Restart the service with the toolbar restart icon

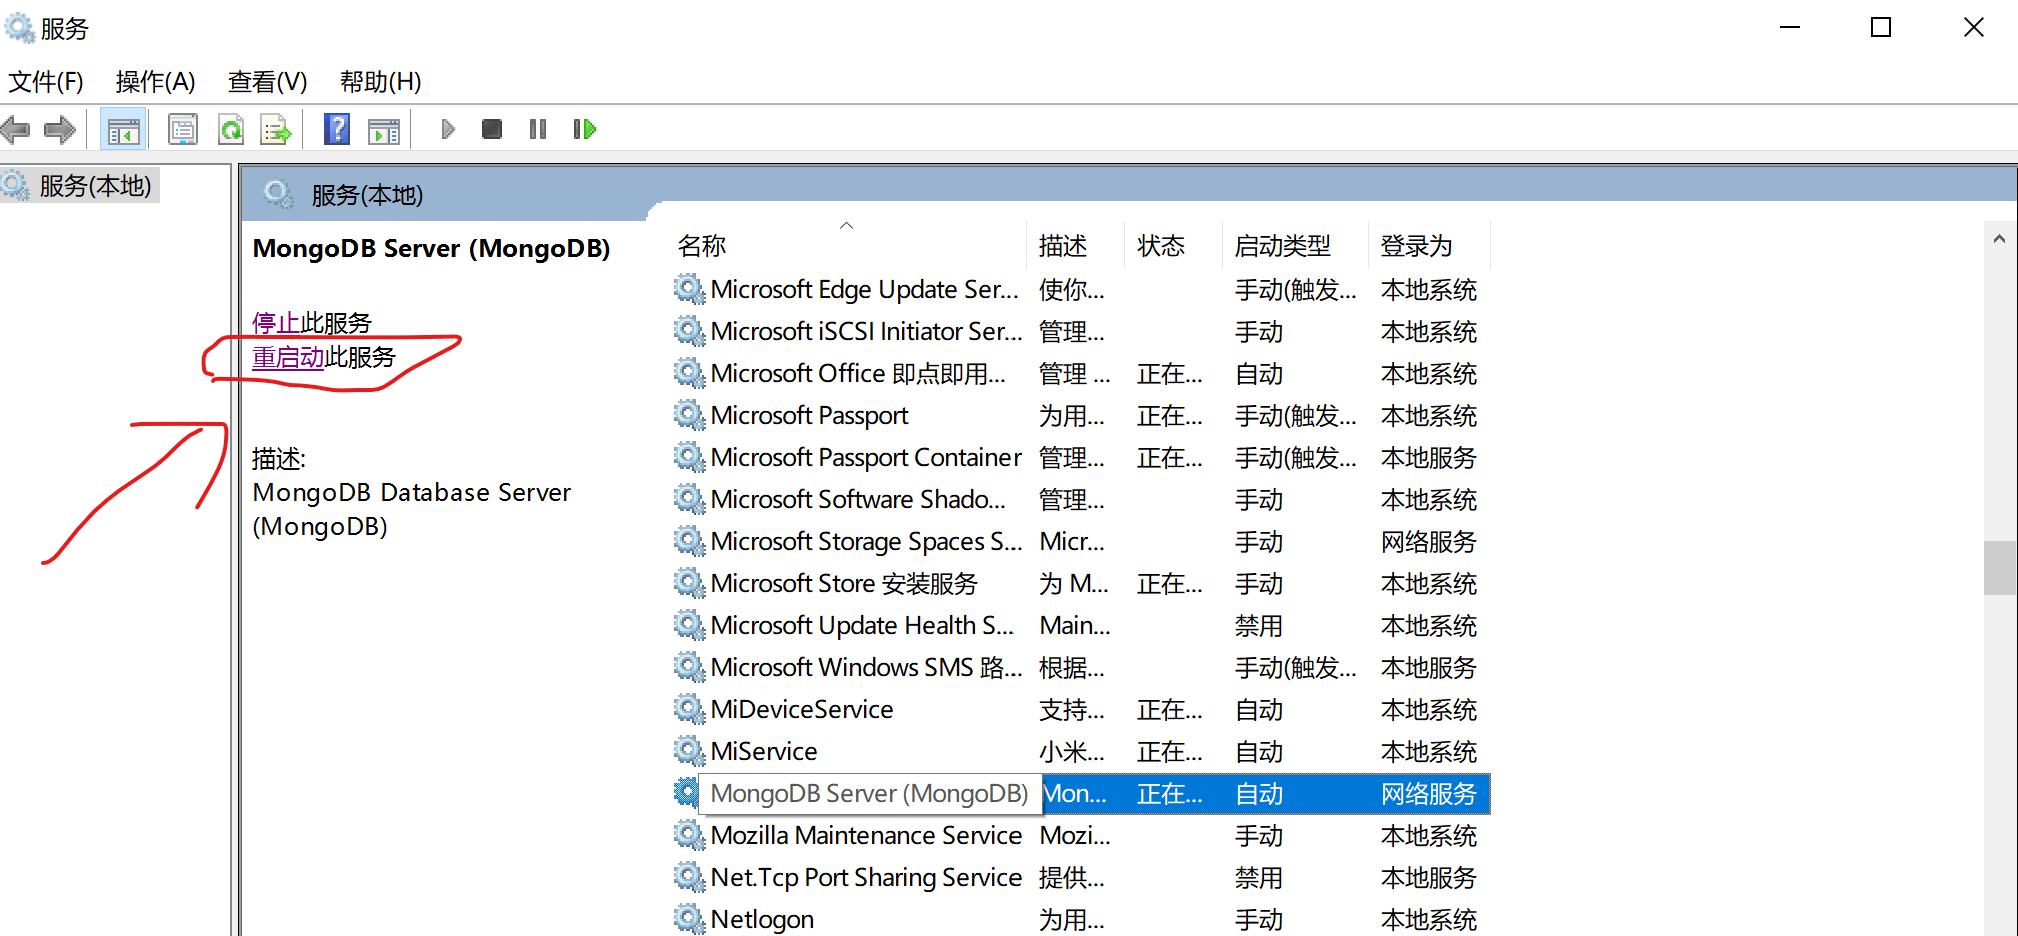tap(585, 129)
